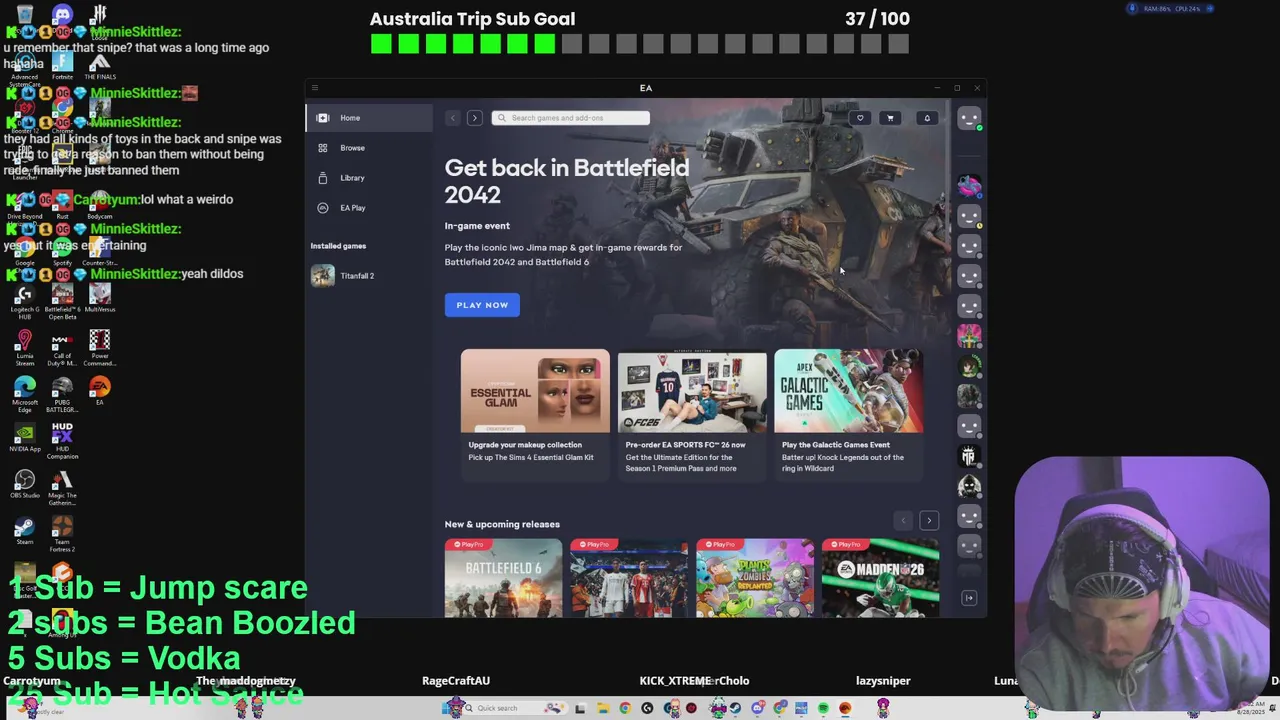
Task: Open Call of Duty desktop shortcut
Action: (62, 347)
